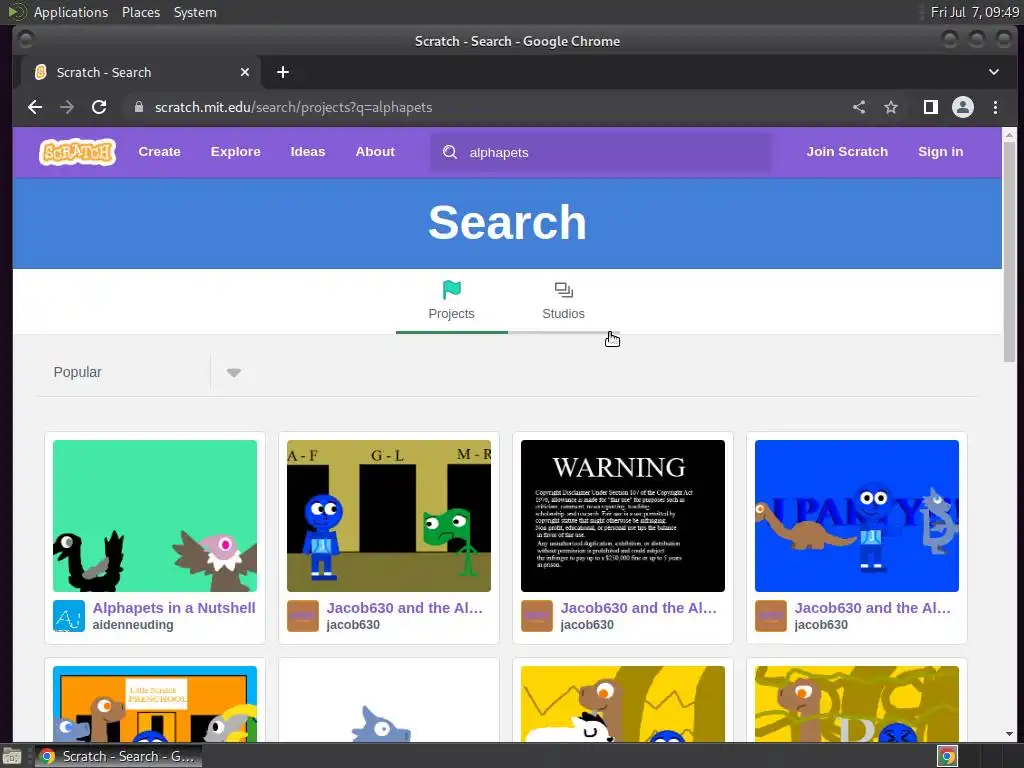
Task: Open the white background blue creature thumbnail
Action: tap(389, 704)
